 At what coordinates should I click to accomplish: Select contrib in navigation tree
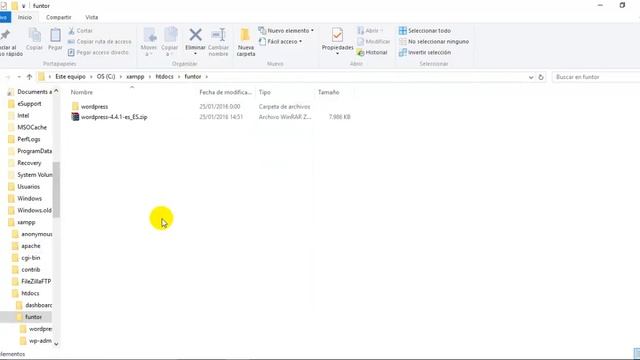tap(31, 269)
